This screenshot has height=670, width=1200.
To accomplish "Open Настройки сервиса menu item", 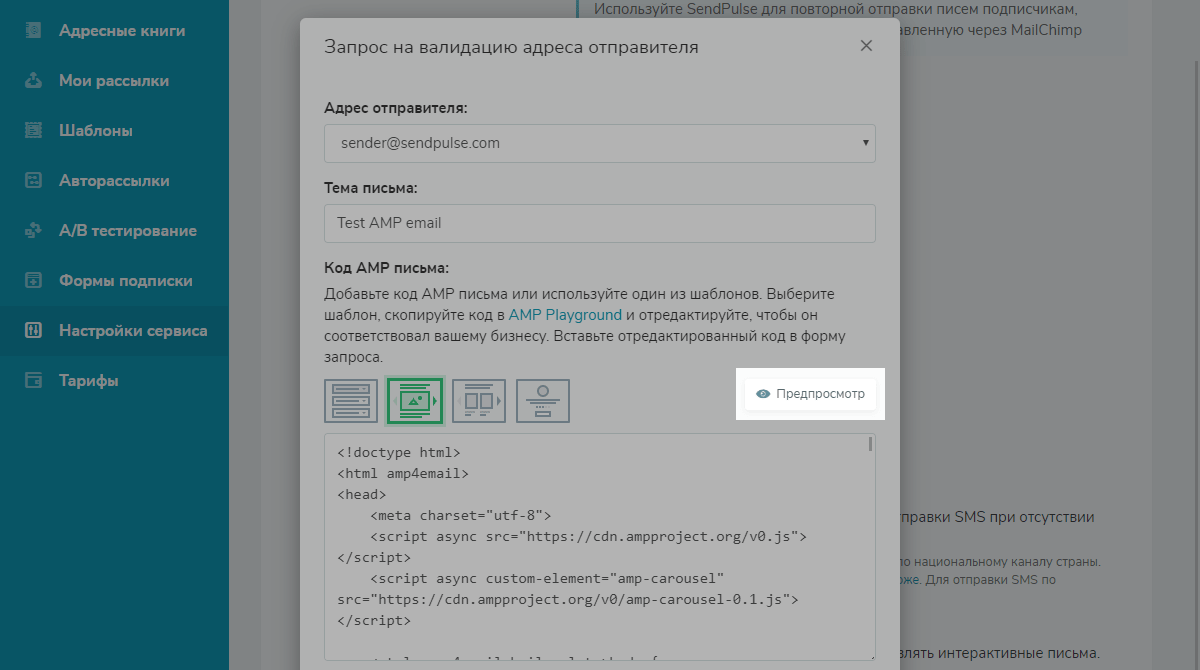I will pos(133,331).
